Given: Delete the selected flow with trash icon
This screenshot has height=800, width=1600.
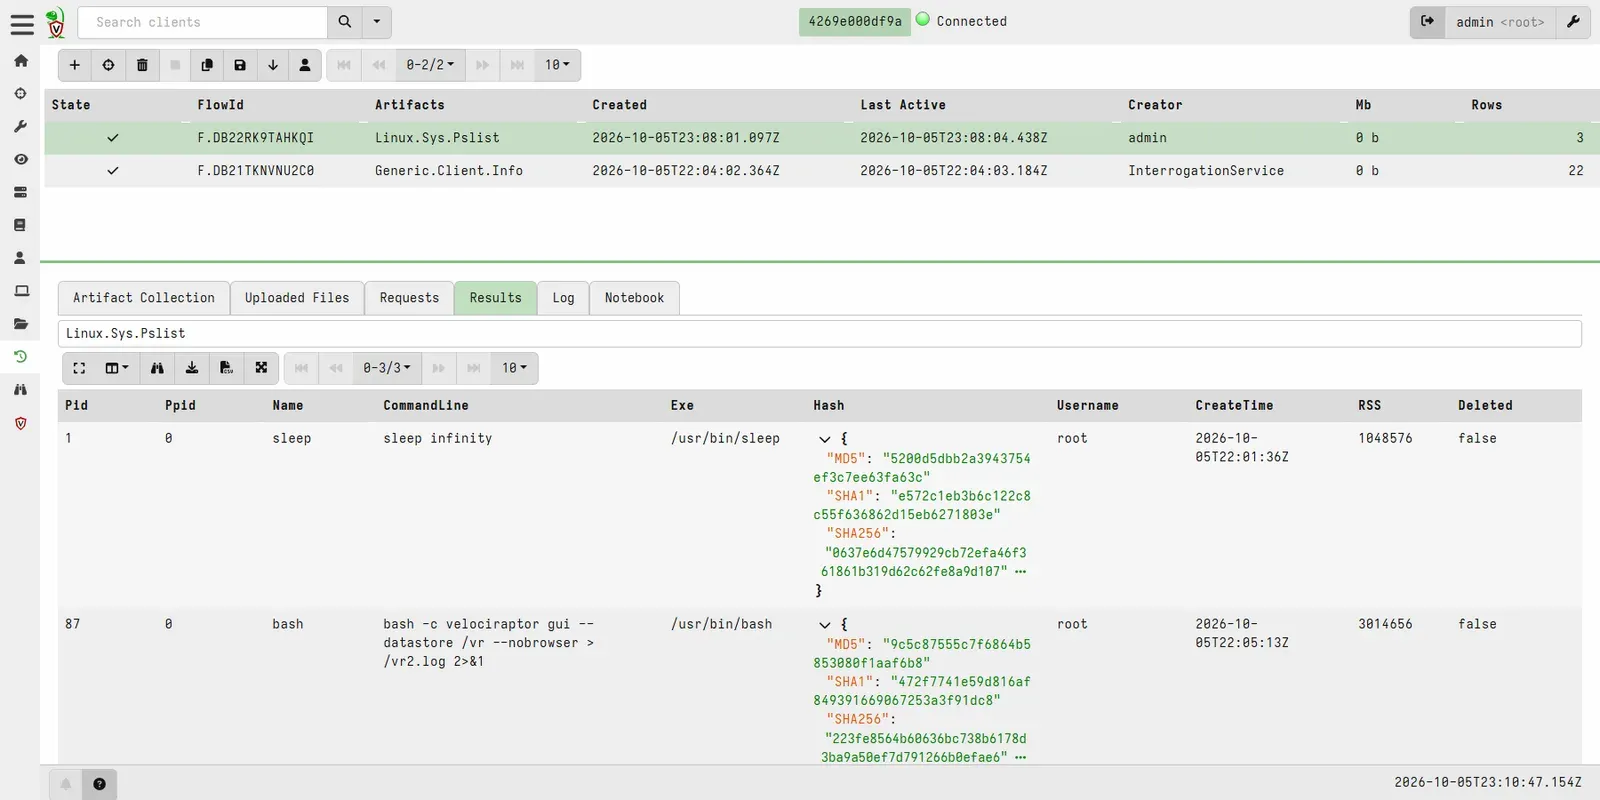Looking at the screenshot, I should (x=142, y=65).
